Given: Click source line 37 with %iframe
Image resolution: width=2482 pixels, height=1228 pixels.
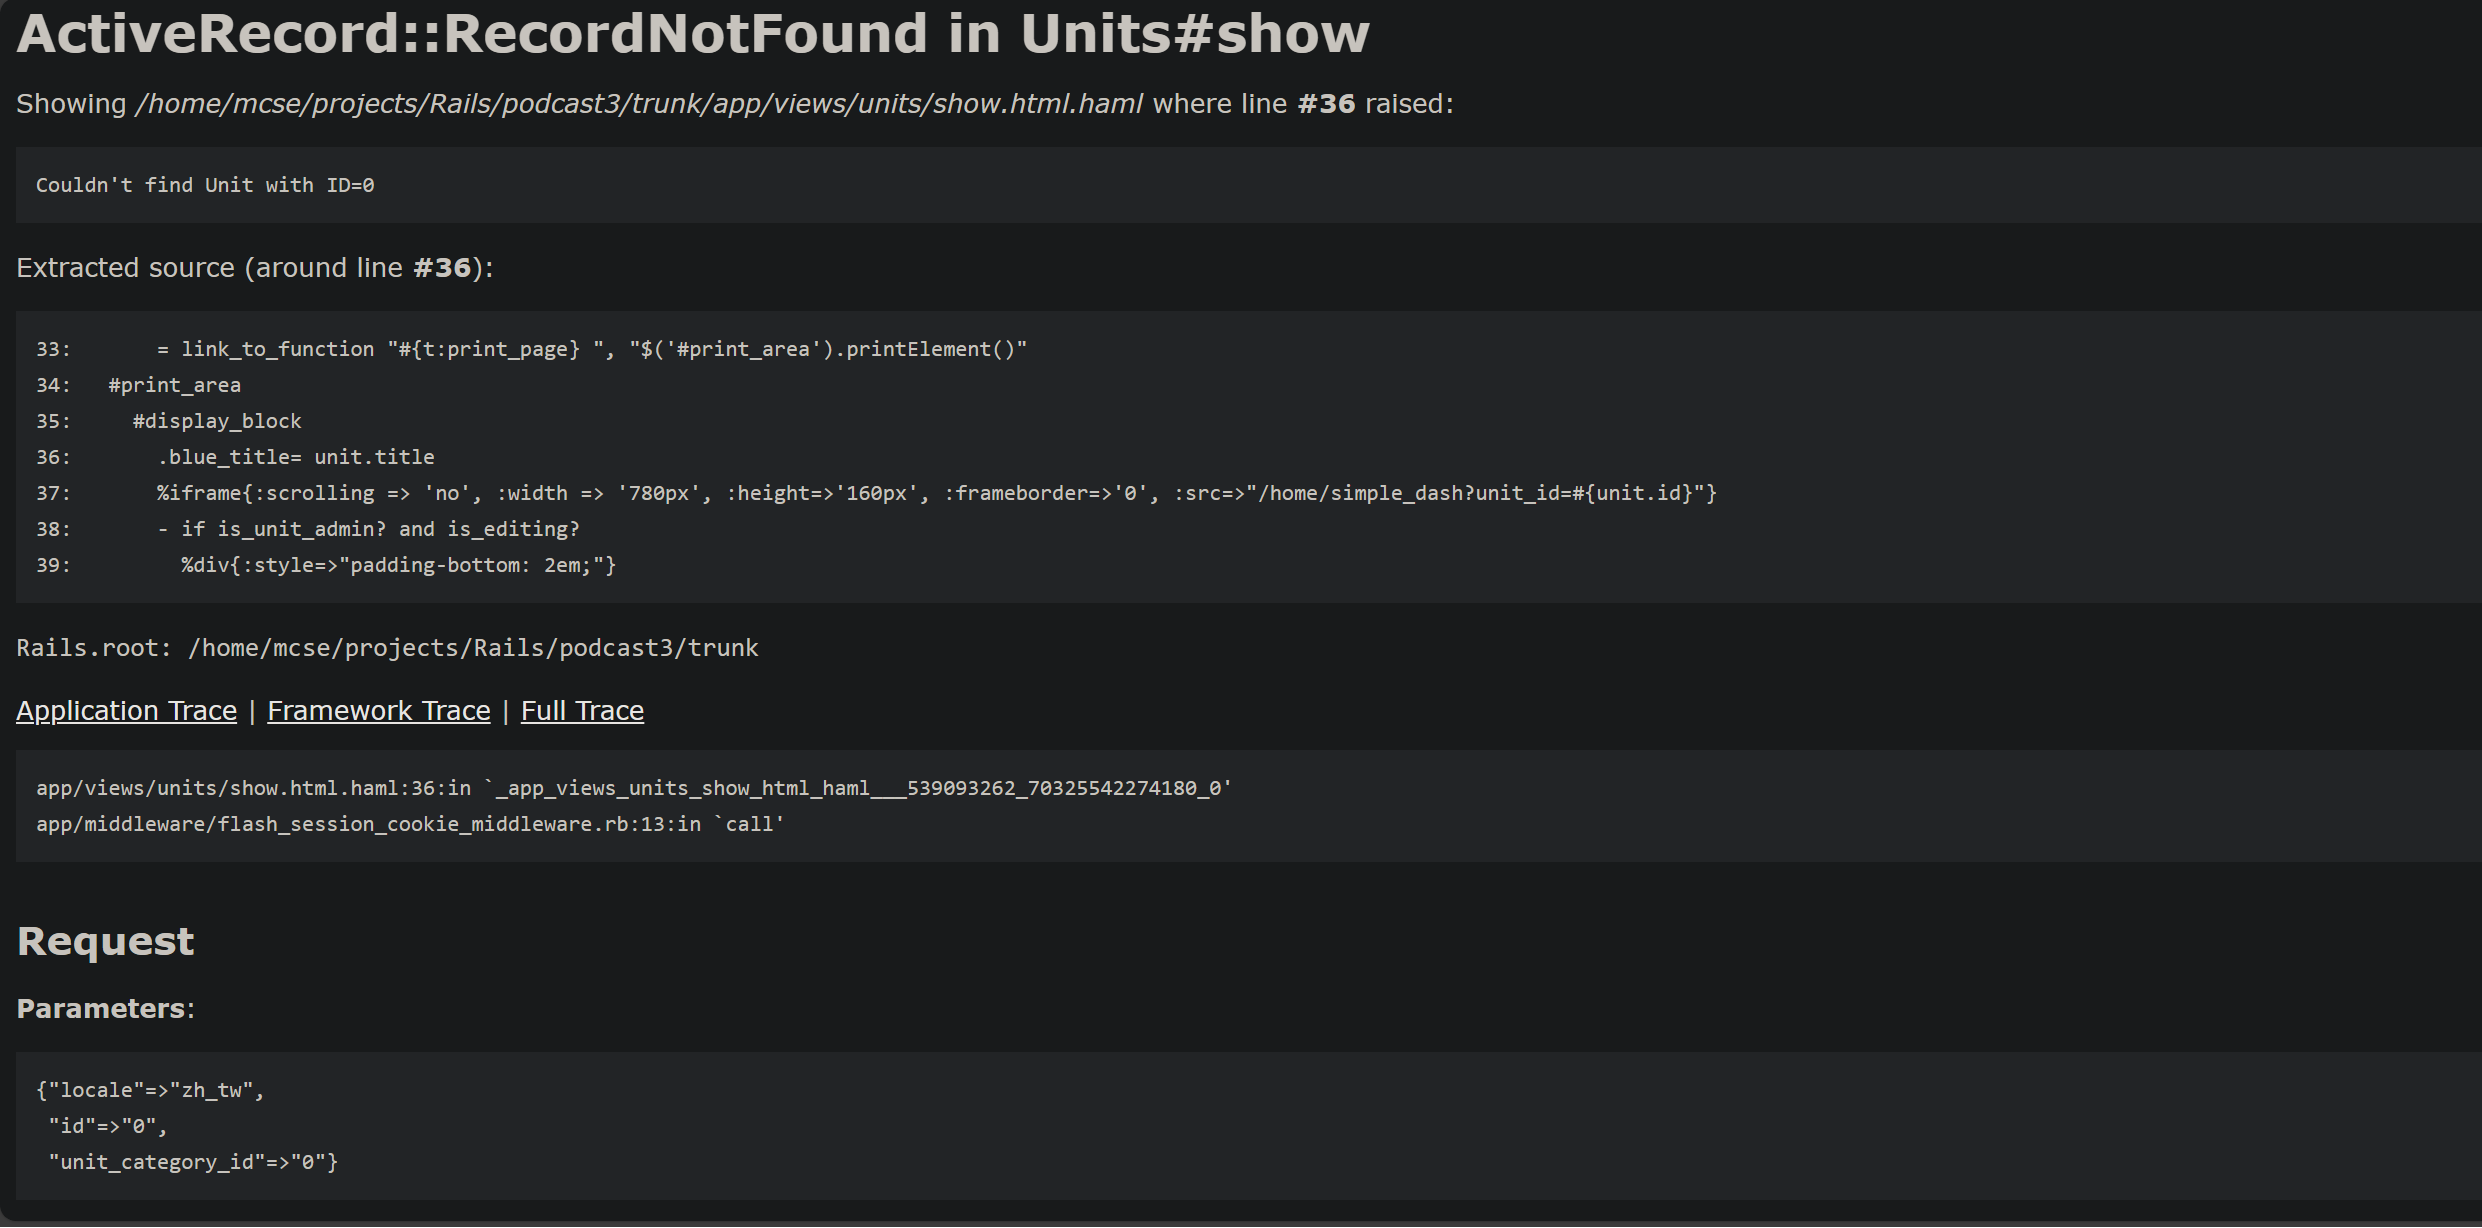Looking at the screenshot, I should 876,493.
